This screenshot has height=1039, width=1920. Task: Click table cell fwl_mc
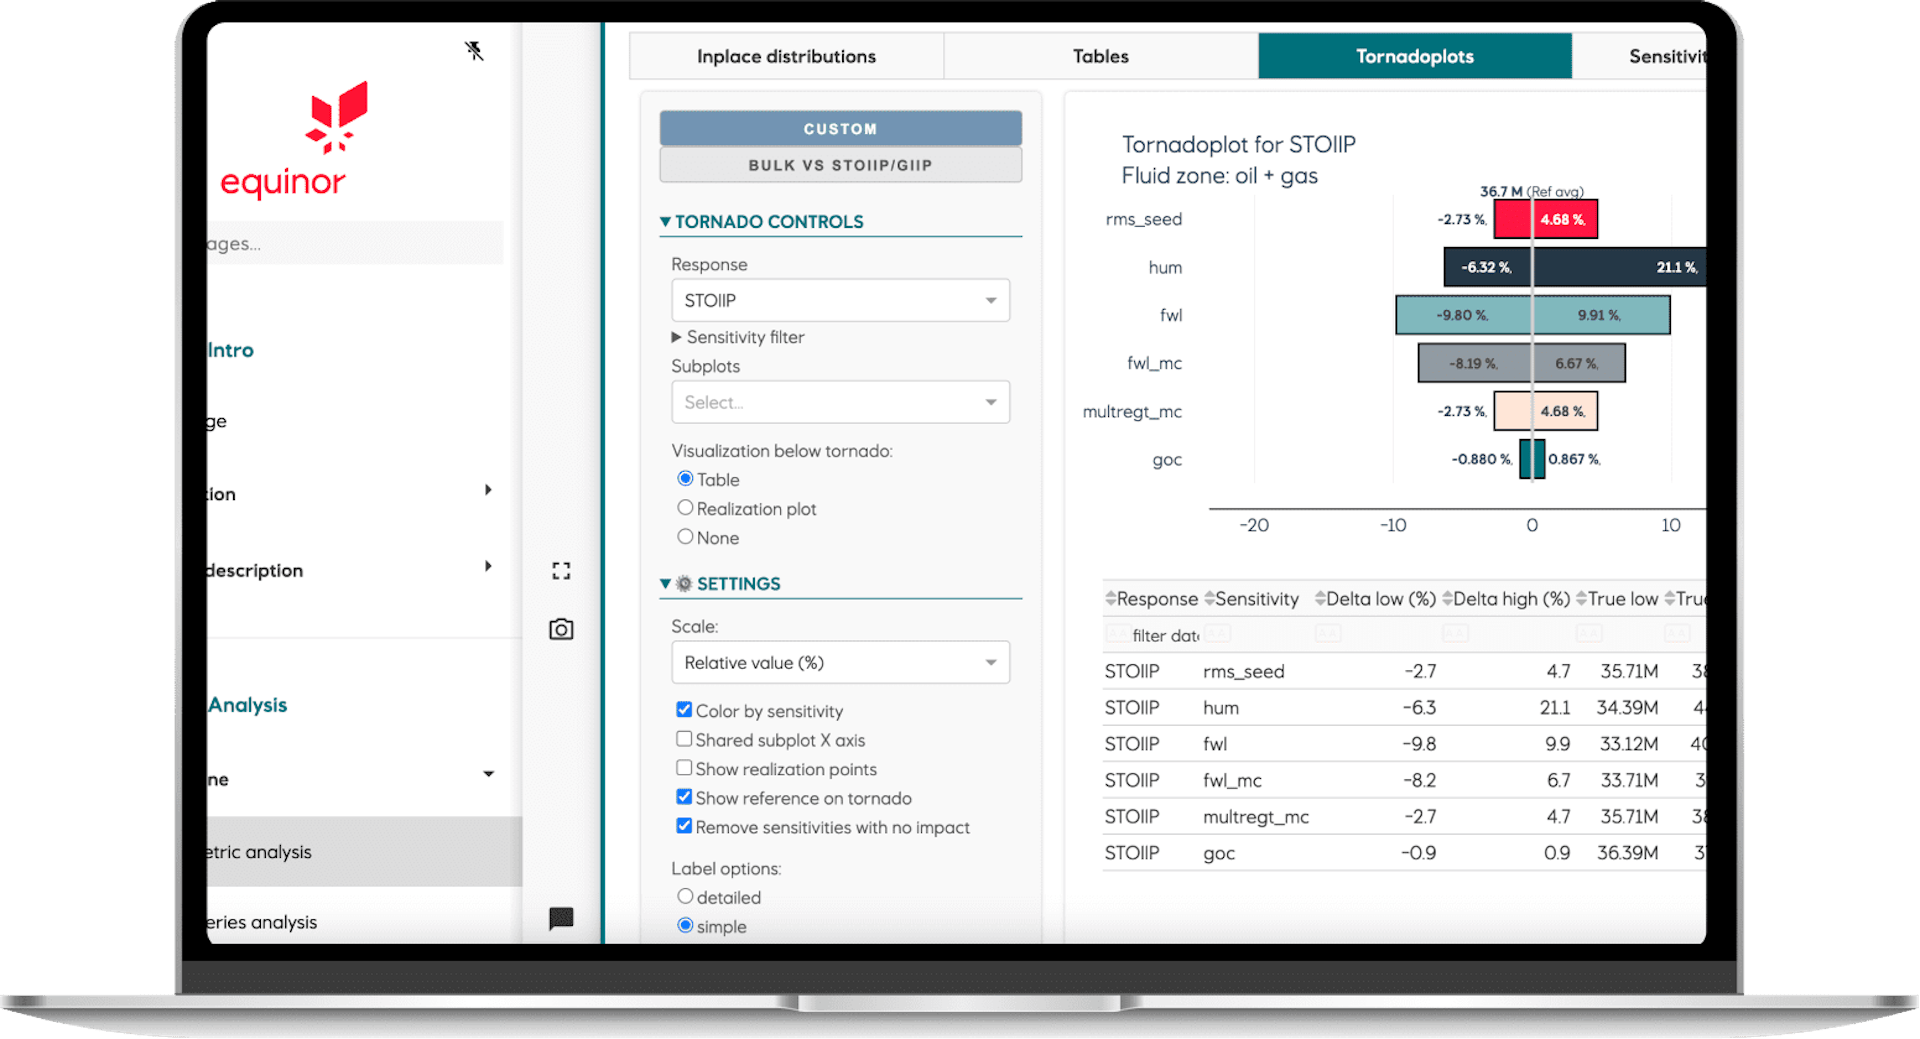click(1232, 780)
